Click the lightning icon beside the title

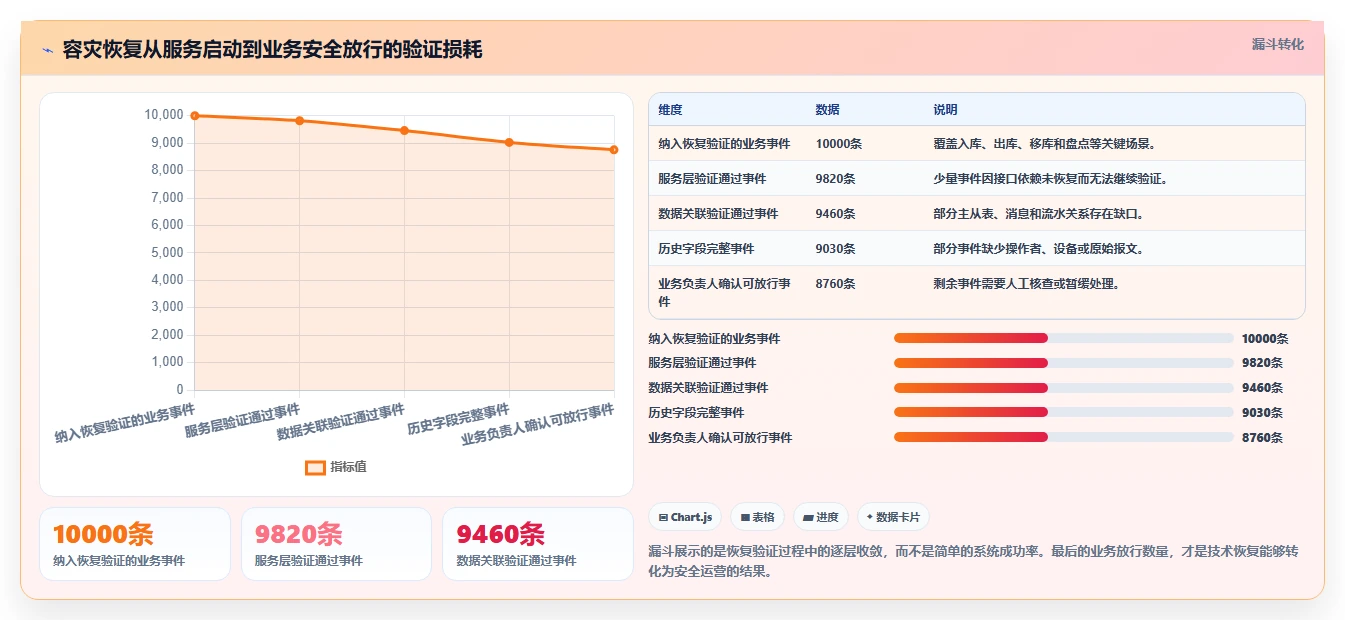click(x=47, y=50)
